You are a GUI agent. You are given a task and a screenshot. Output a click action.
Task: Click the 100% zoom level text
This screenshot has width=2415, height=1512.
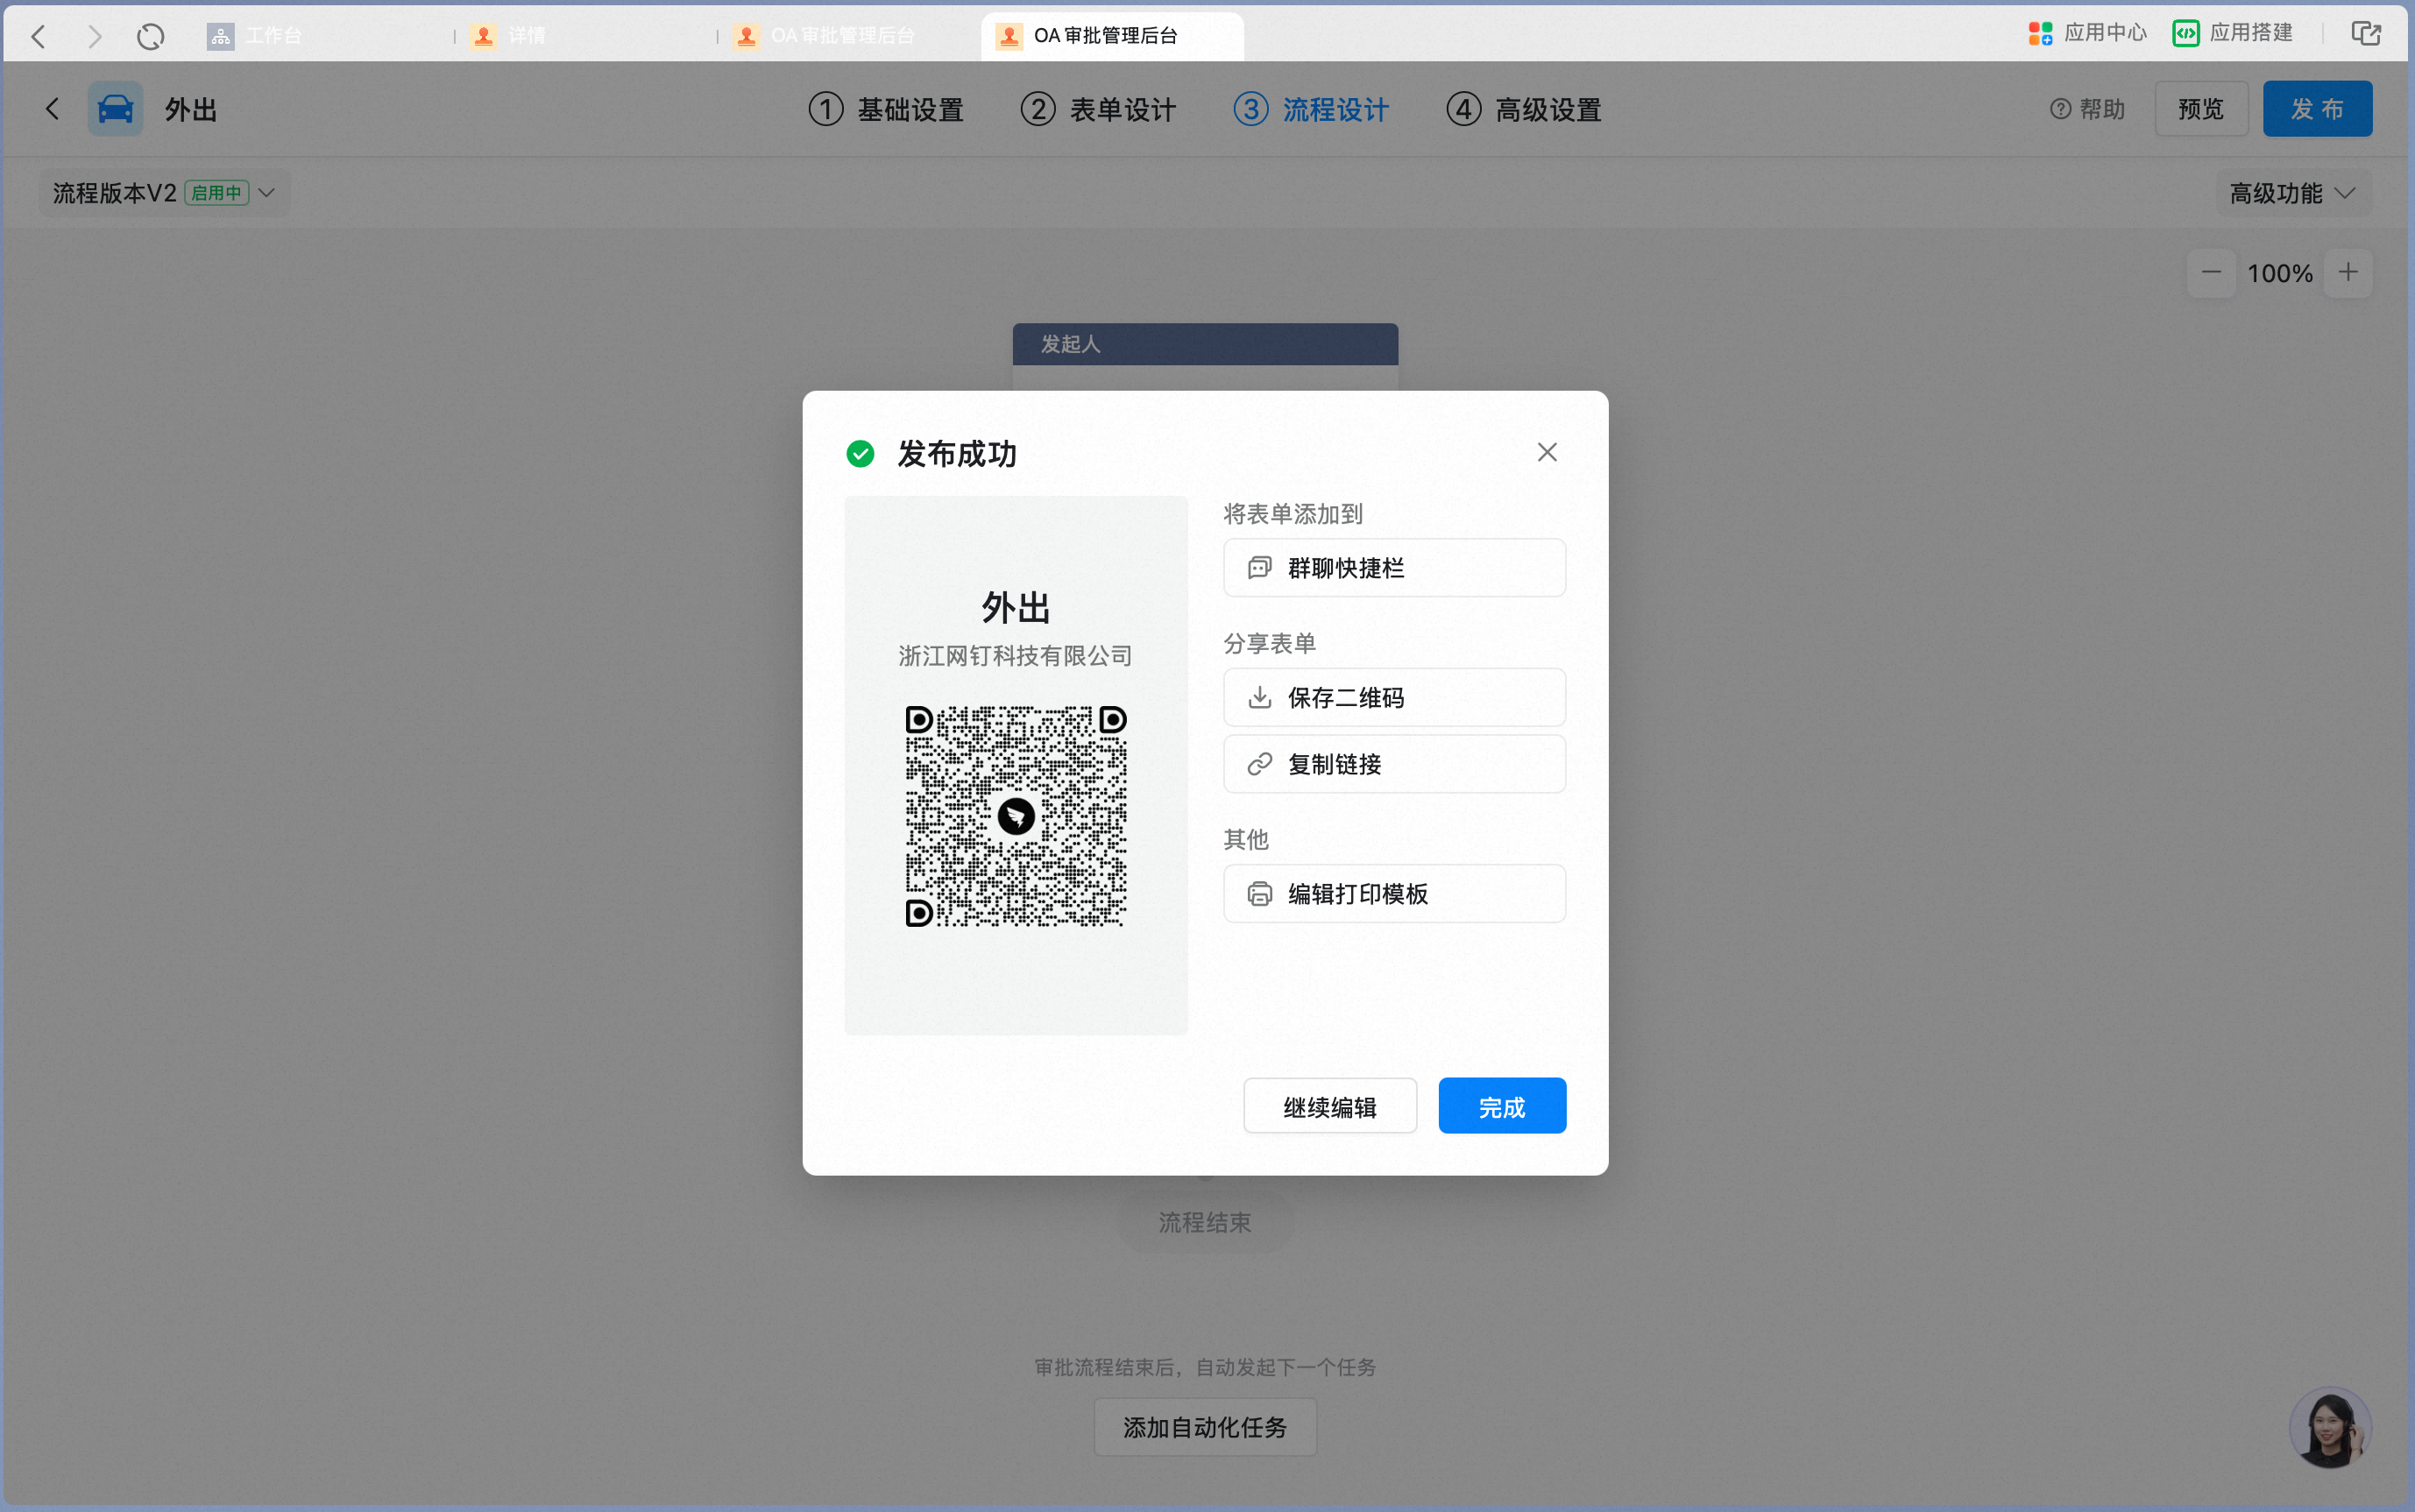click(x=2280, y=273)
